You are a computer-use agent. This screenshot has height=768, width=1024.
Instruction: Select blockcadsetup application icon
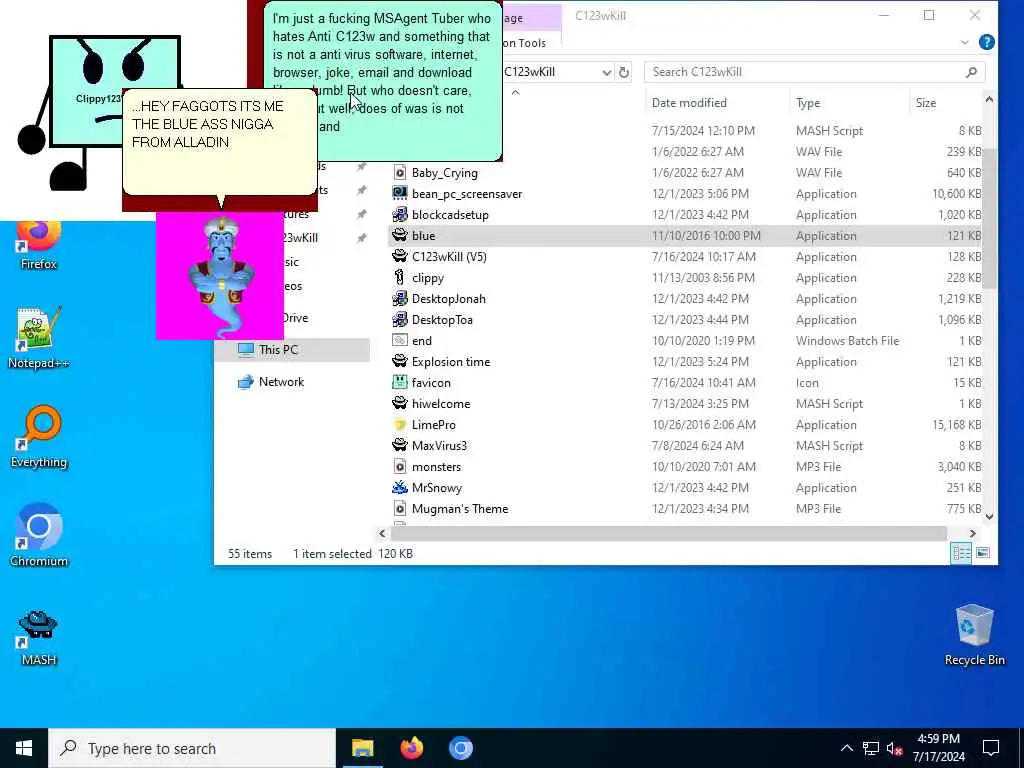click(400, 215)
